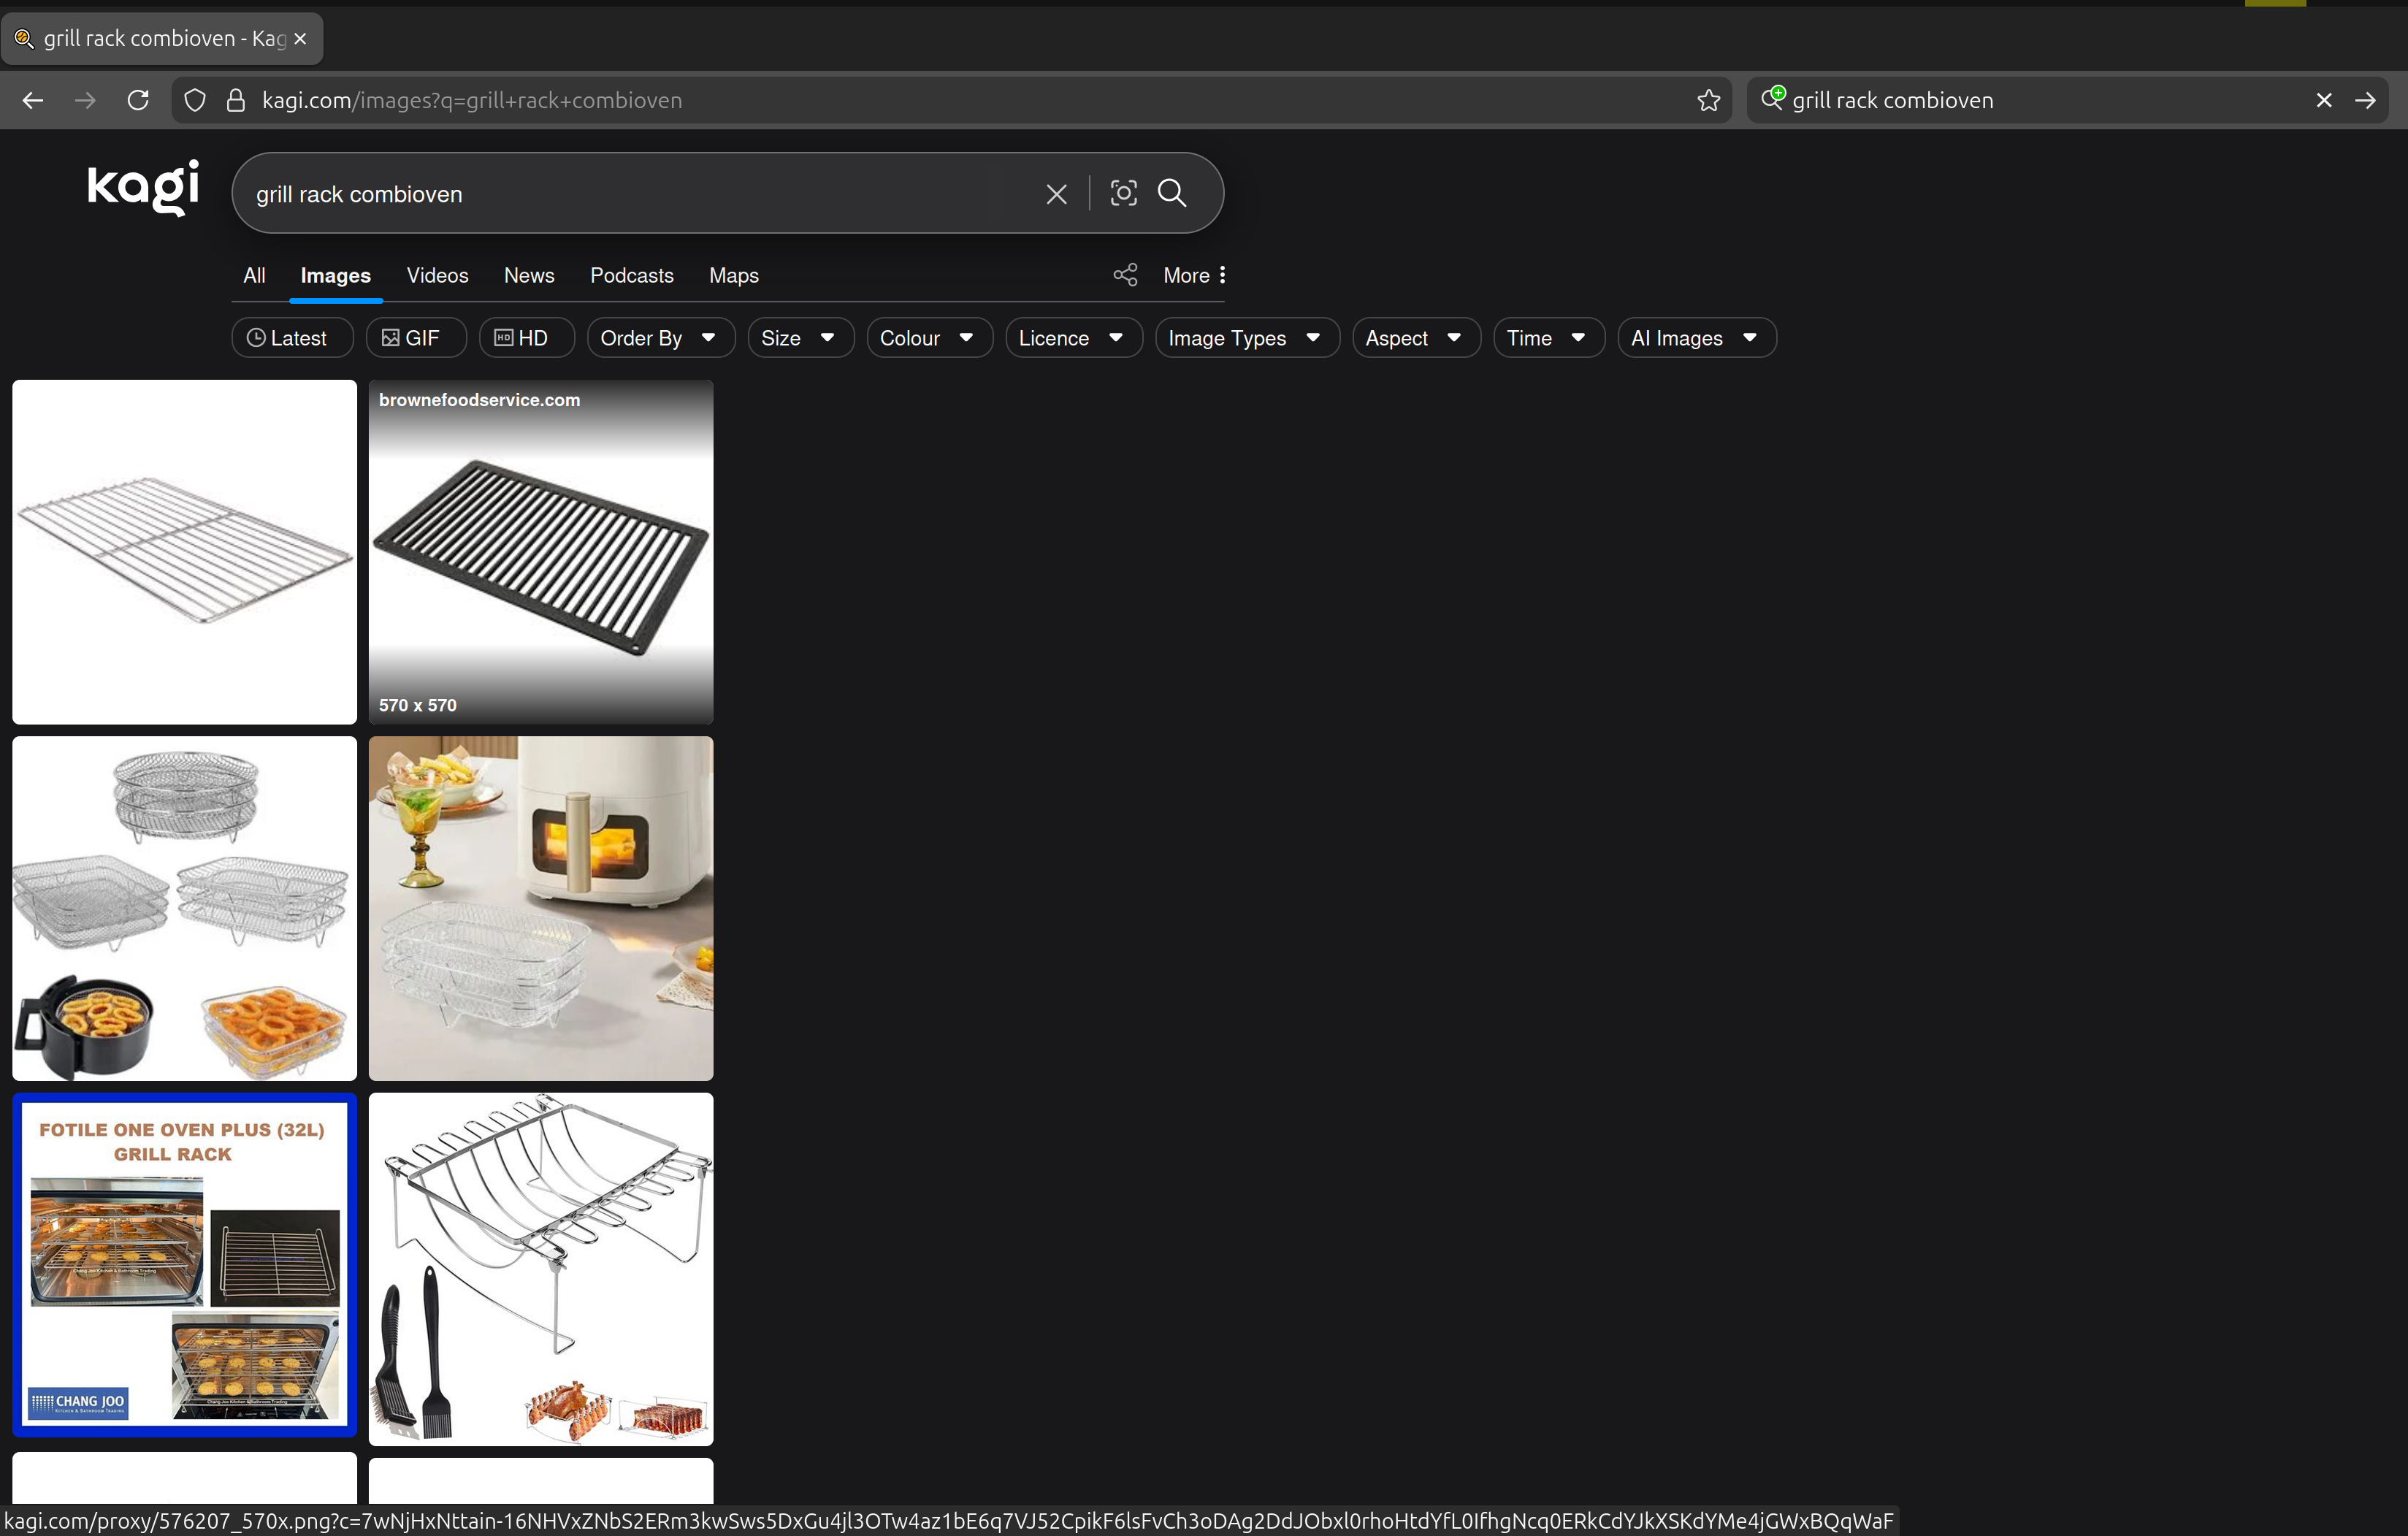The image size is (2408, 1536).
Task: Reload the page
Action: (138, 100)
